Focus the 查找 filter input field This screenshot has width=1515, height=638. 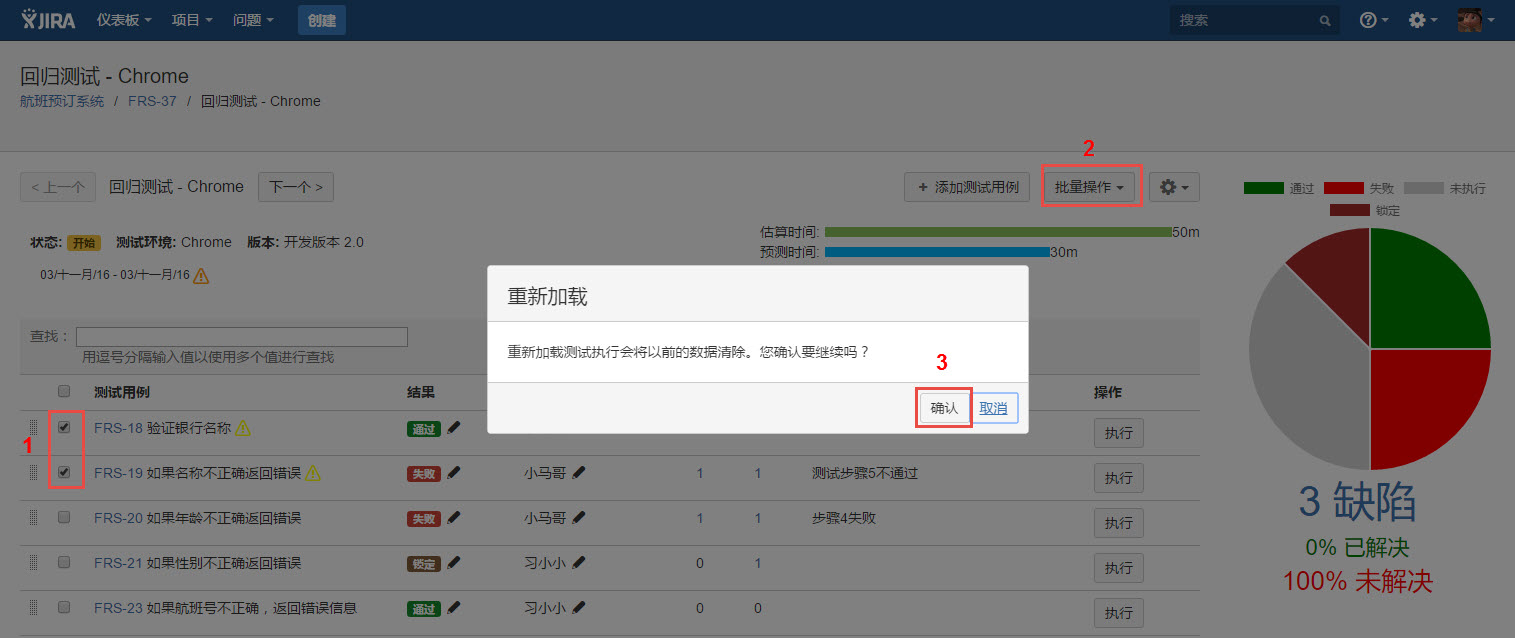coord(242,337)
